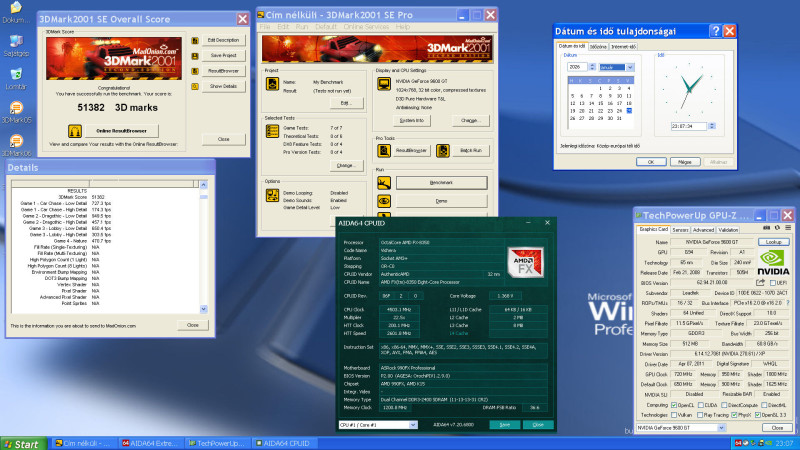Viewport: 800px width, 450px height.
Task: Toggle the OpenGL 3.3 checkbox in GPU-Z
Action: point(758,415)
